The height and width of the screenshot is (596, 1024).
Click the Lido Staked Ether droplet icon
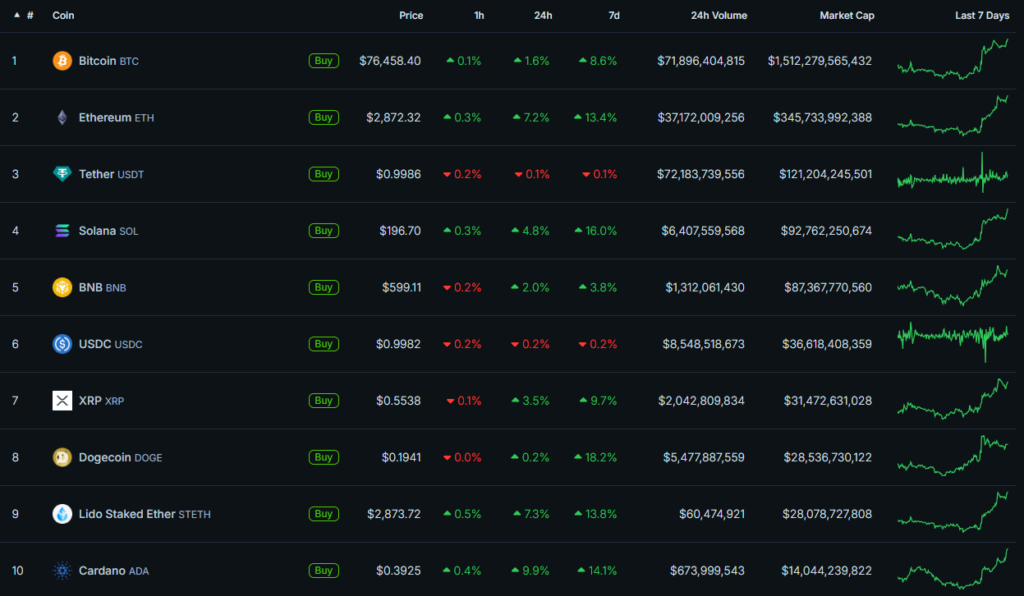[63, 513]
